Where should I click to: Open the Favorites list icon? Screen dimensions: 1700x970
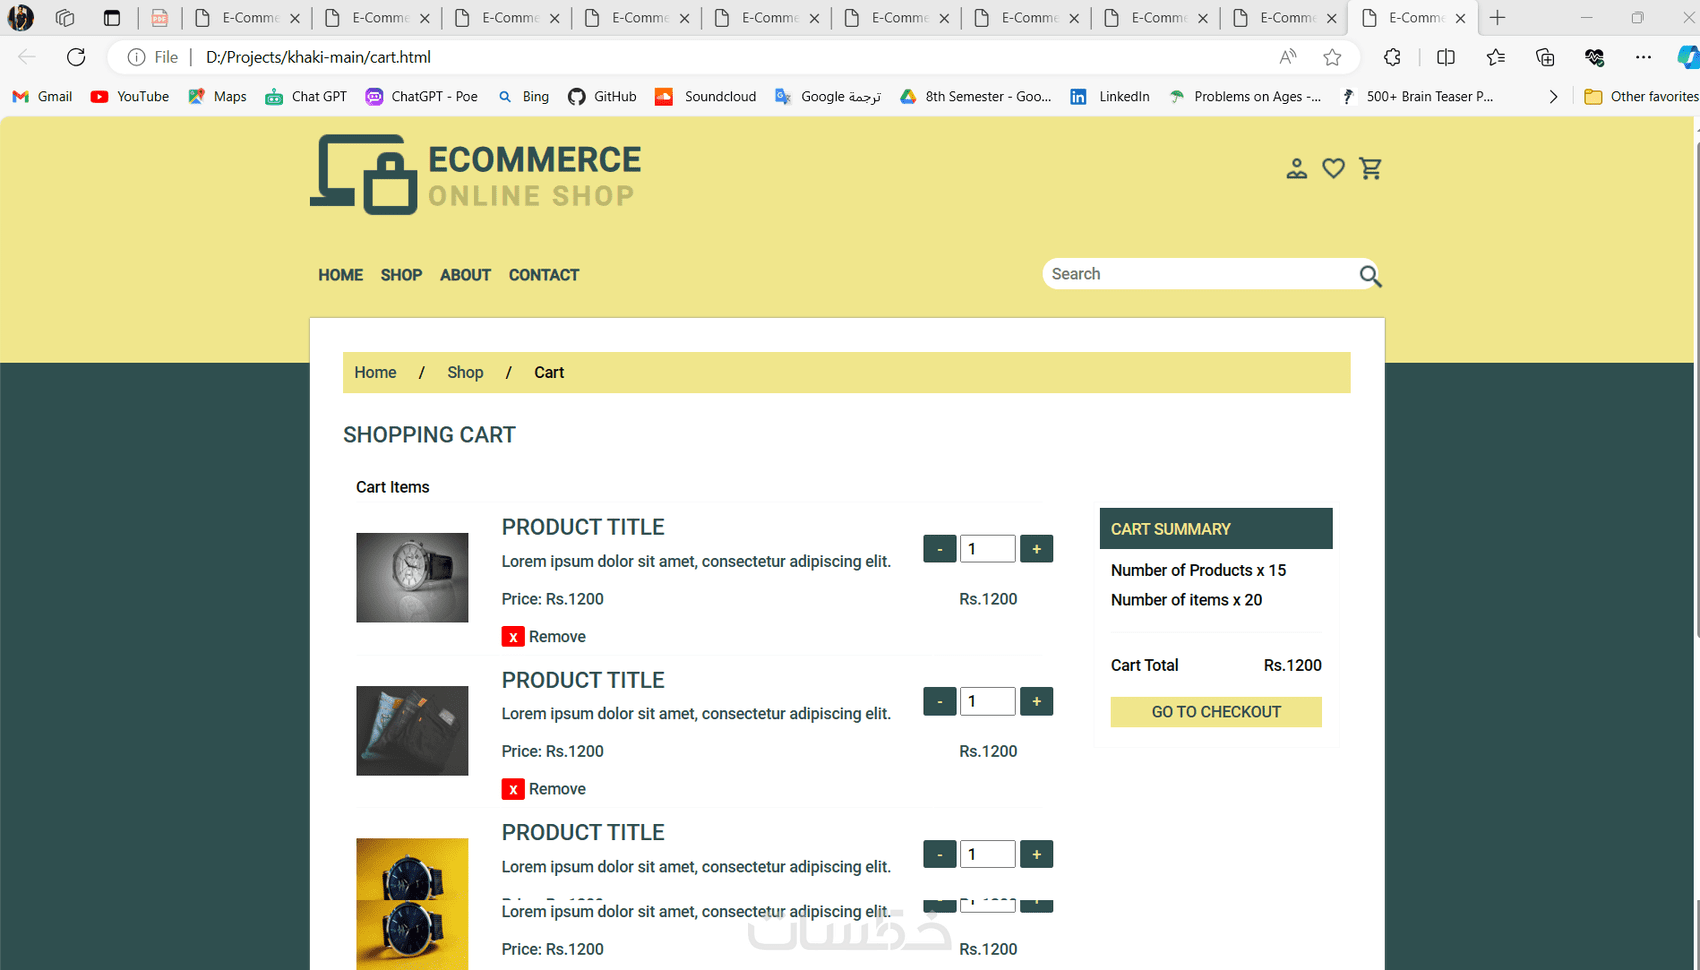(1496, 57)
